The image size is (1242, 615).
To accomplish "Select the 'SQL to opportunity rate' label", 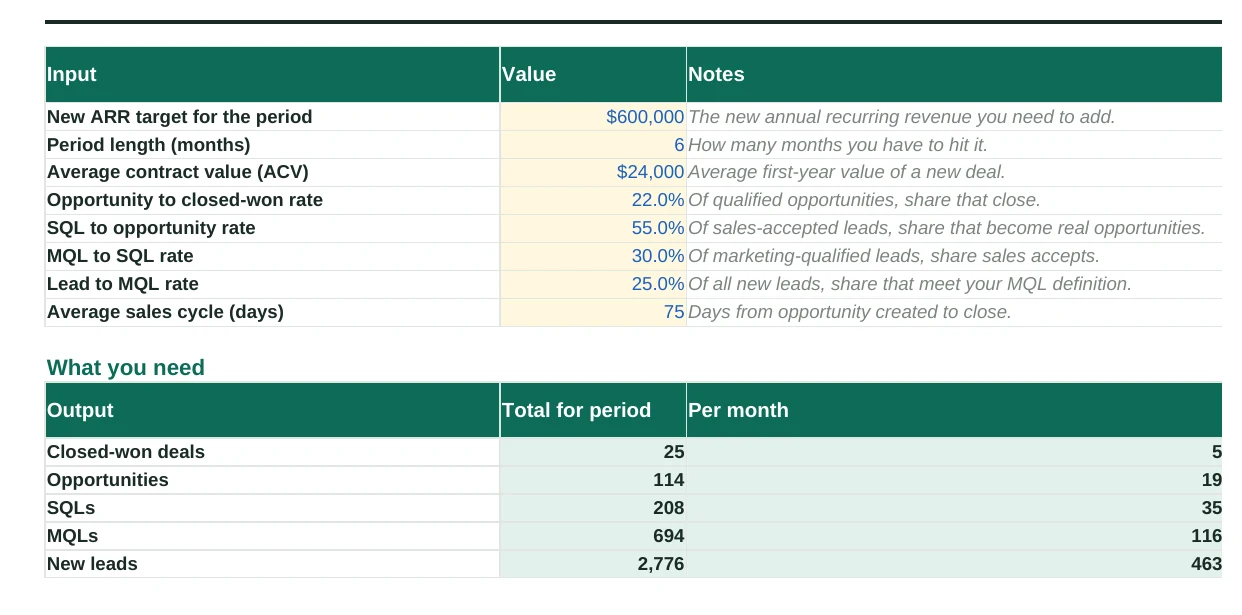I will point(151,228).
